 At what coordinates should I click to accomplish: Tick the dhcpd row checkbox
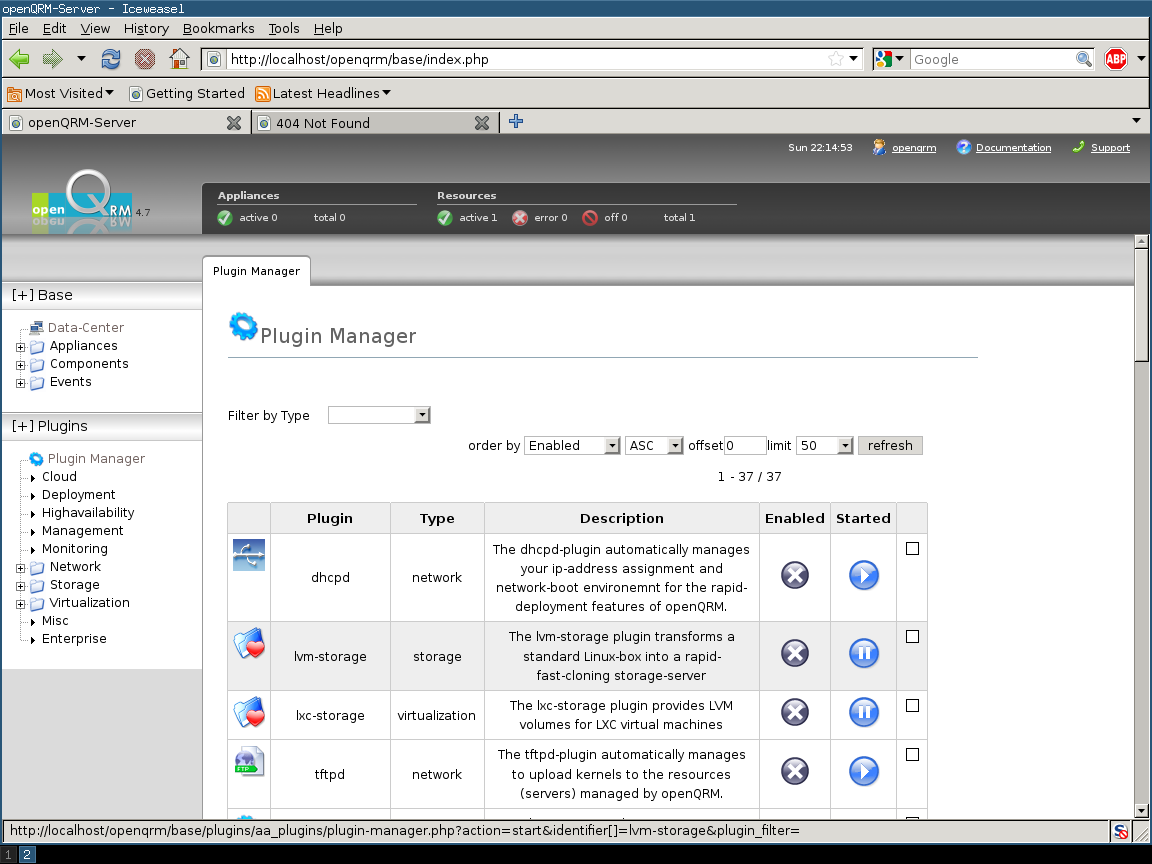pos(912,549)
